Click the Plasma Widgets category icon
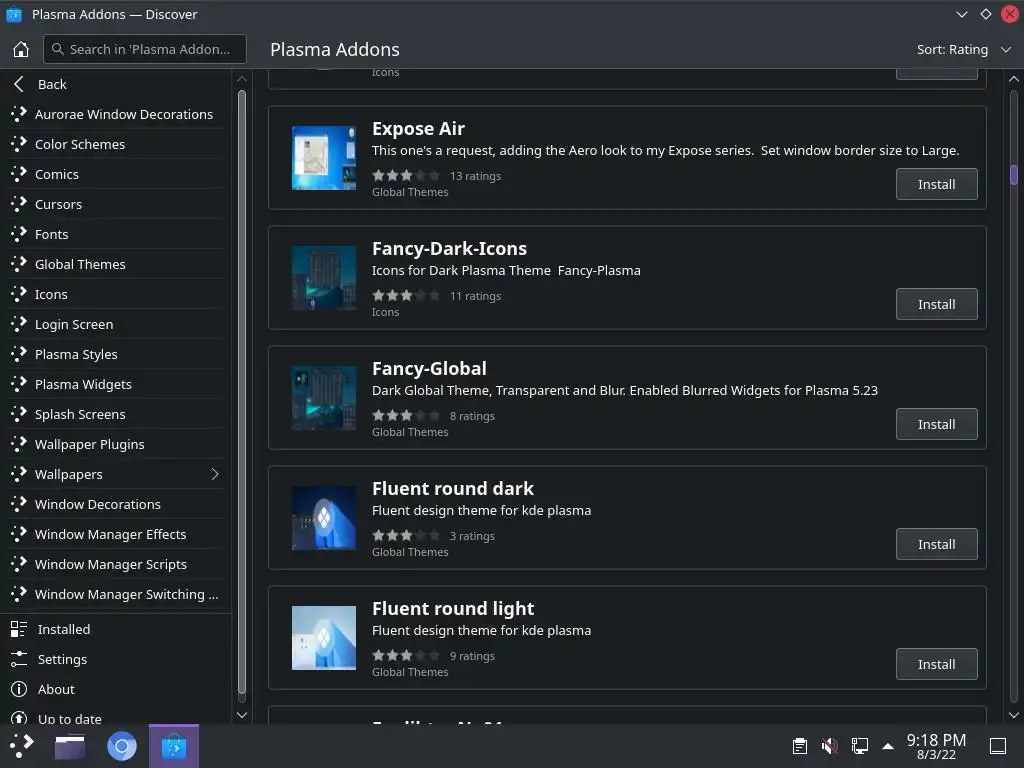Screen dimensions: 1024x768 [19, 385]
